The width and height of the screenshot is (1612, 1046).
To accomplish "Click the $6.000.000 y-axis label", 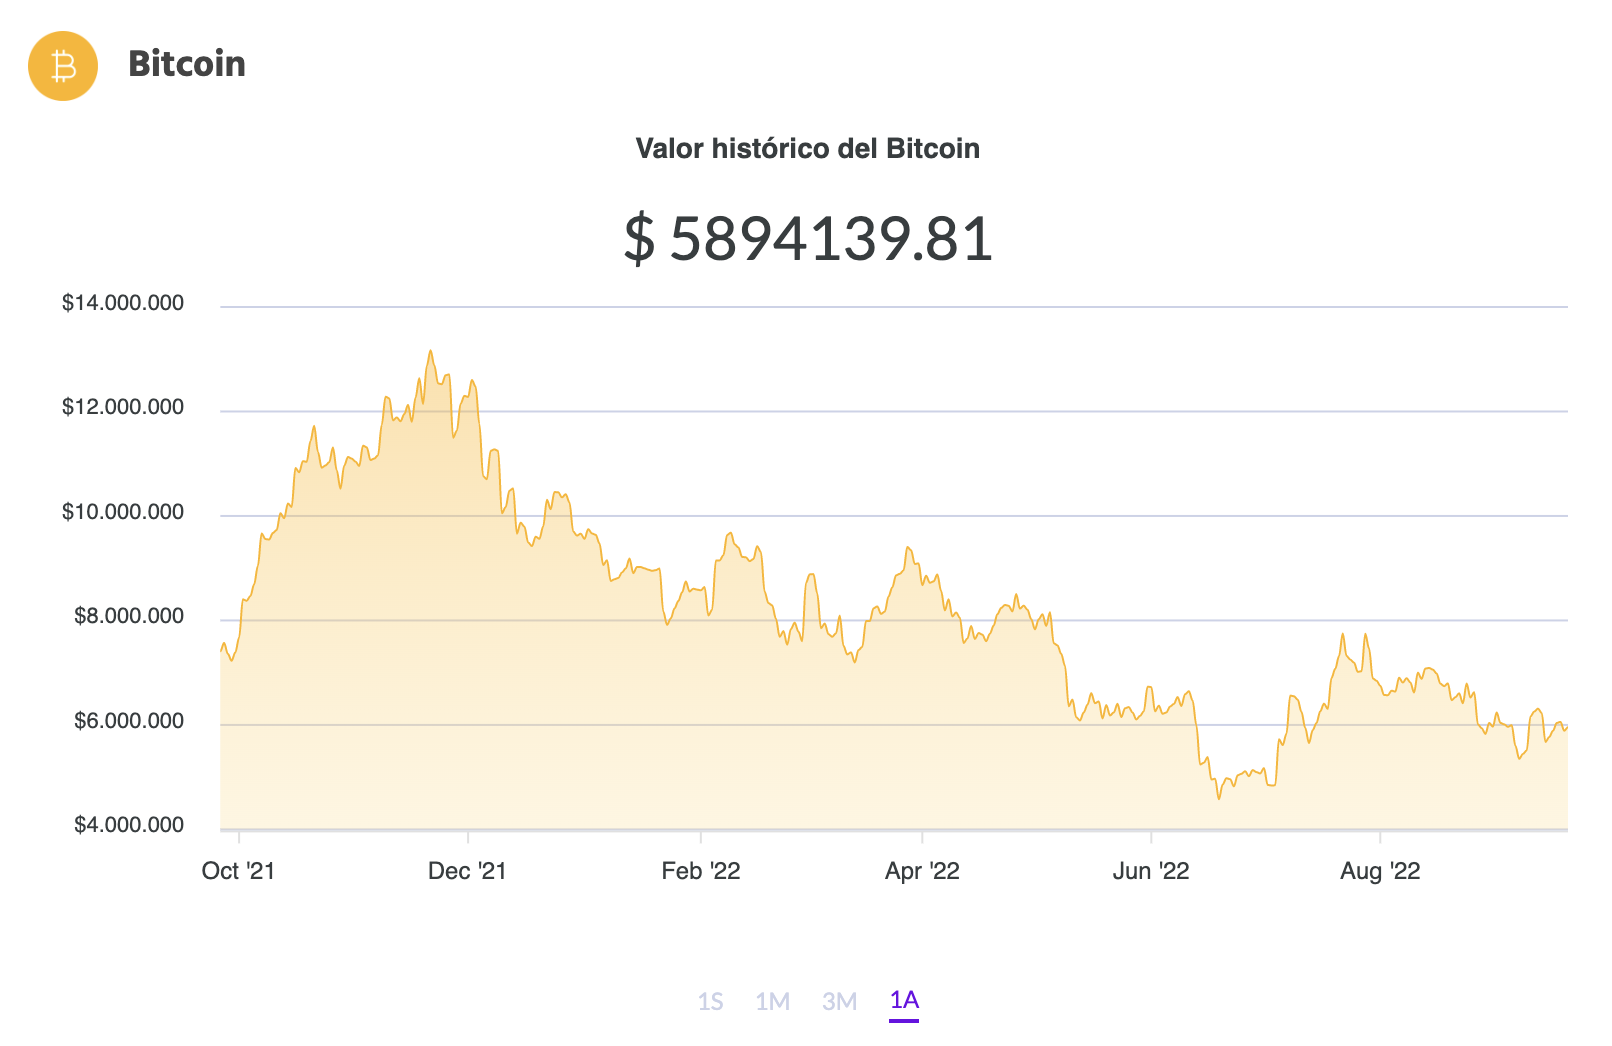I will coord(129,721).
